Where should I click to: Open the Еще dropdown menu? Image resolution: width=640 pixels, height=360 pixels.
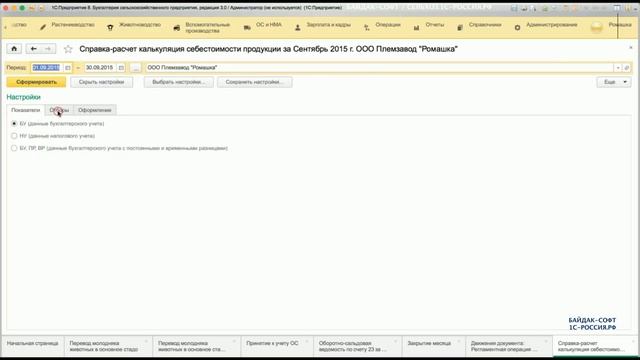[x=613, y=82]
